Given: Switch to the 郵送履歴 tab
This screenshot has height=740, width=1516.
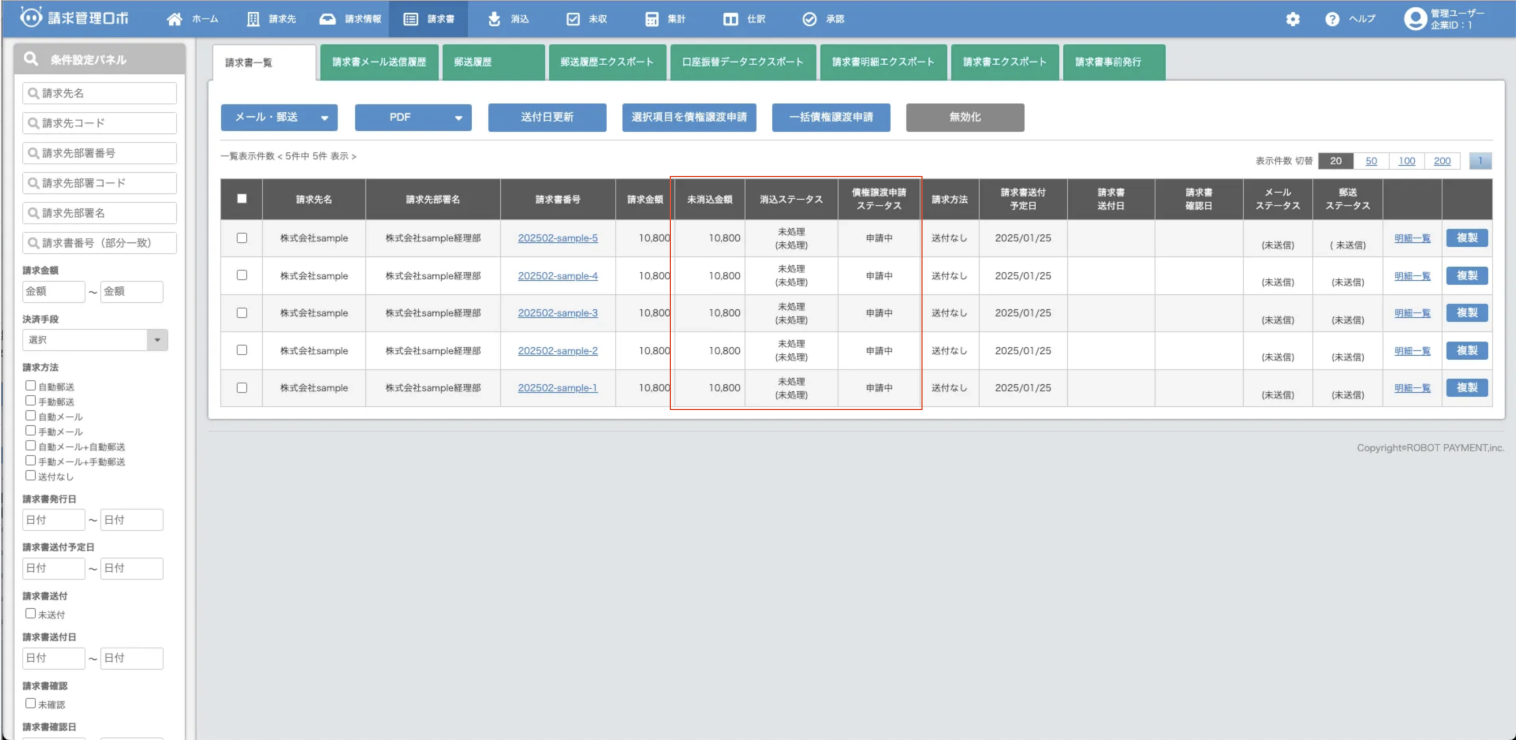Looking at the screenshot, I should tap(493, 62).
